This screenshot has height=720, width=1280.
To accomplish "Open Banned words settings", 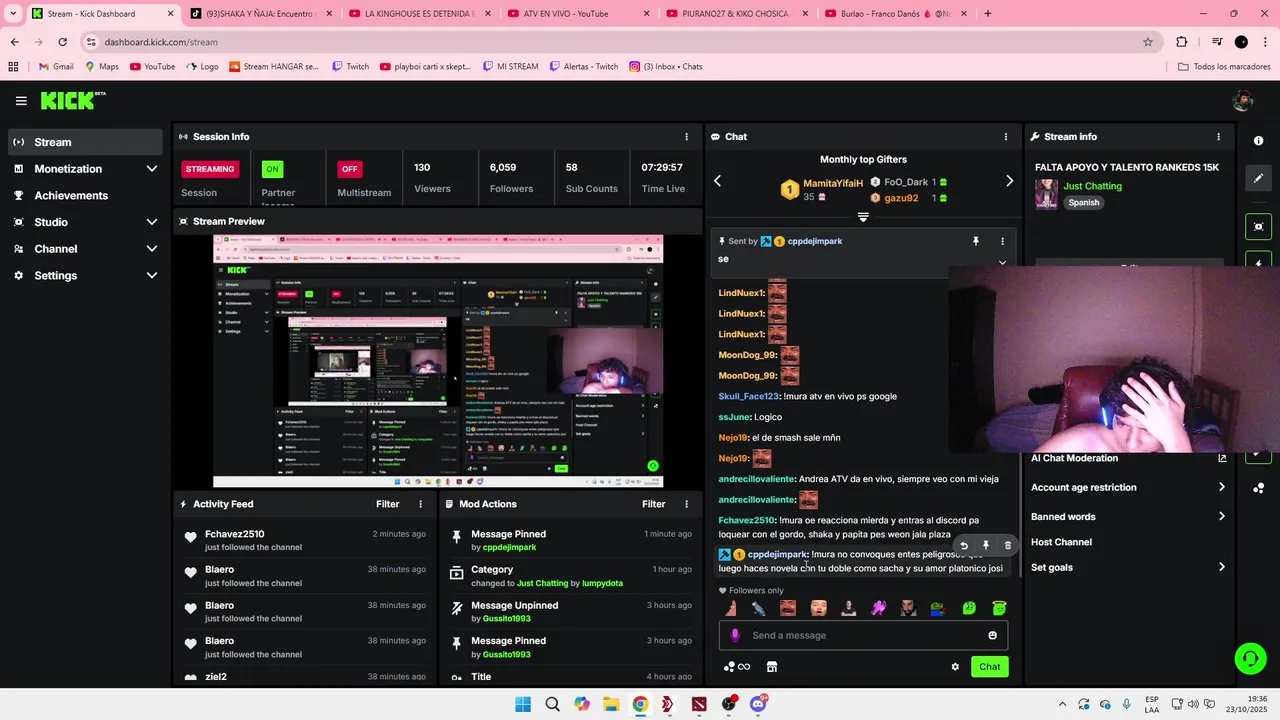I will click(1128, 517).
